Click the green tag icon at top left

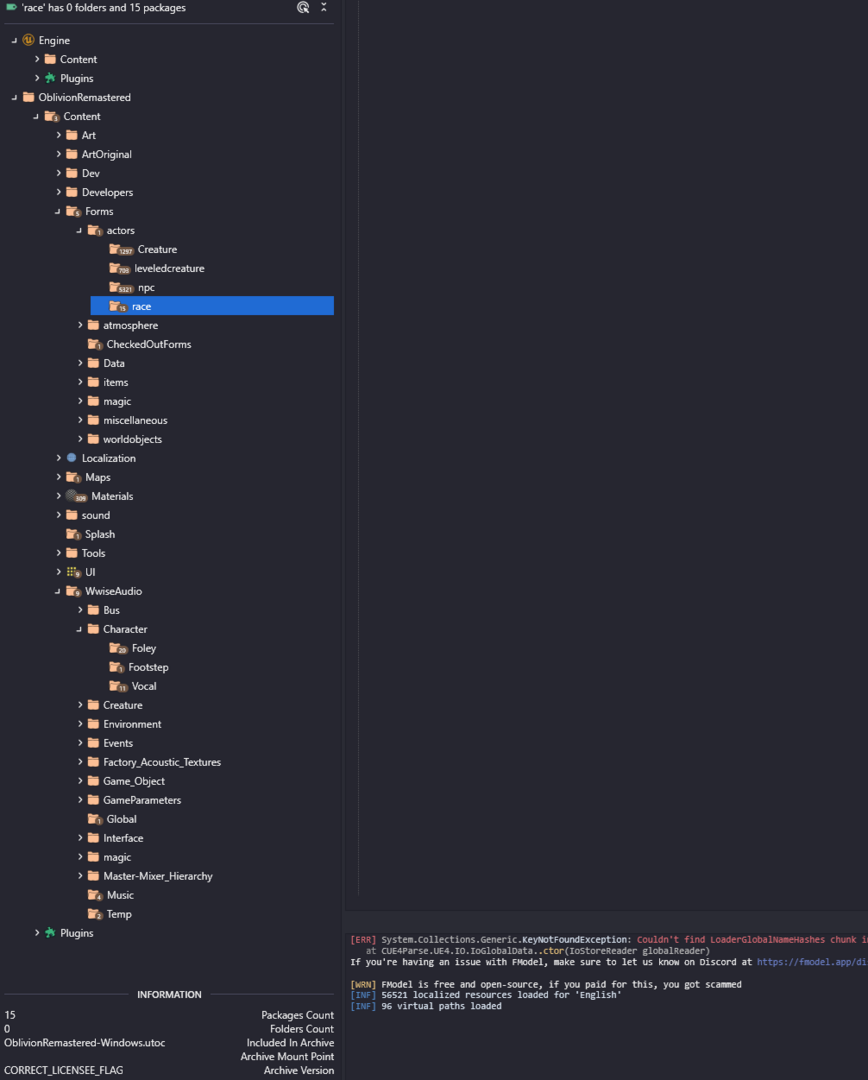point(11,7)
